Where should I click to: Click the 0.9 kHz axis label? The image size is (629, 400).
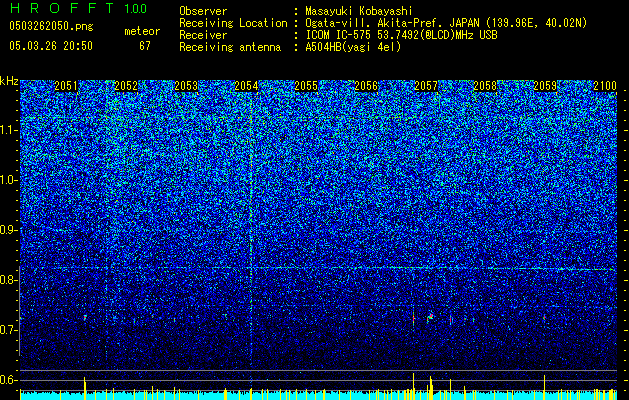9,230
